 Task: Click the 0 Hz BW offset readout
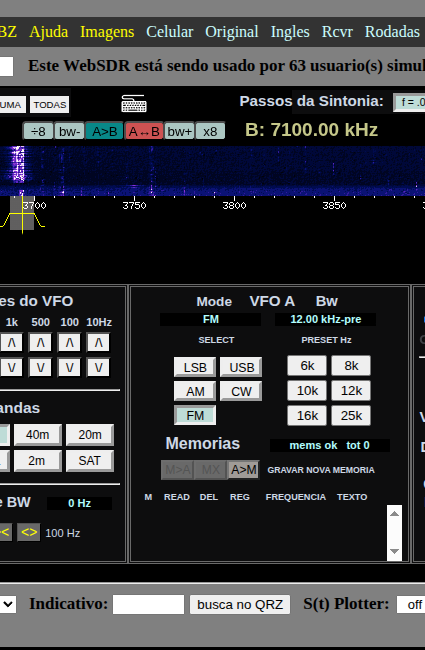click(x=79, y=503)
